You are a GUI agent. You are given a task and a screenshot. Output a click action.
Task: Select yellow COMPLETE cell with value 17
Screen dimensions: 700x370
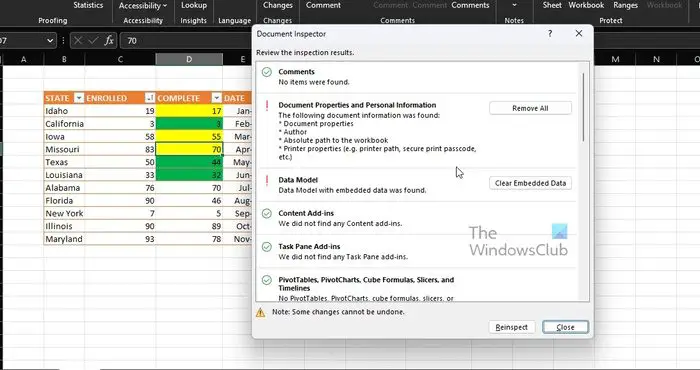tap(189, 111)
